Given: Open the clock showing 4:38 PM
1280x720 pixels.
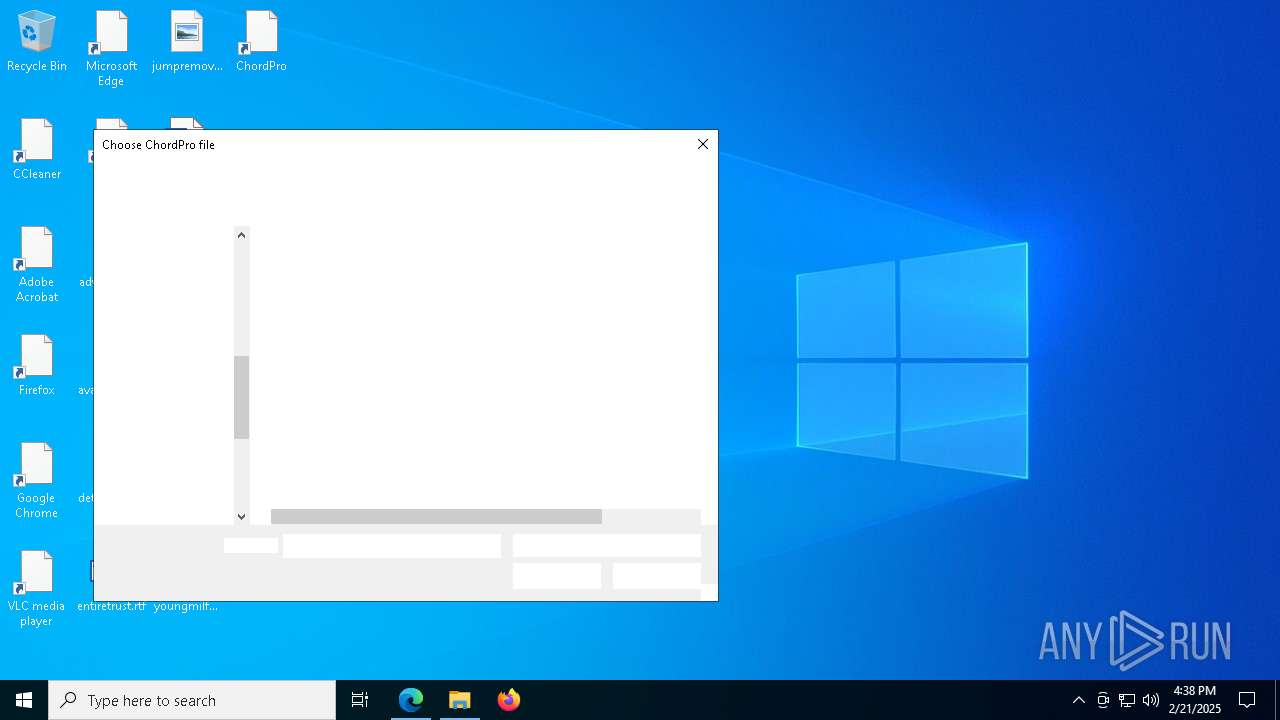Looking at the screenshot, I should click(x=1195, y=700).
